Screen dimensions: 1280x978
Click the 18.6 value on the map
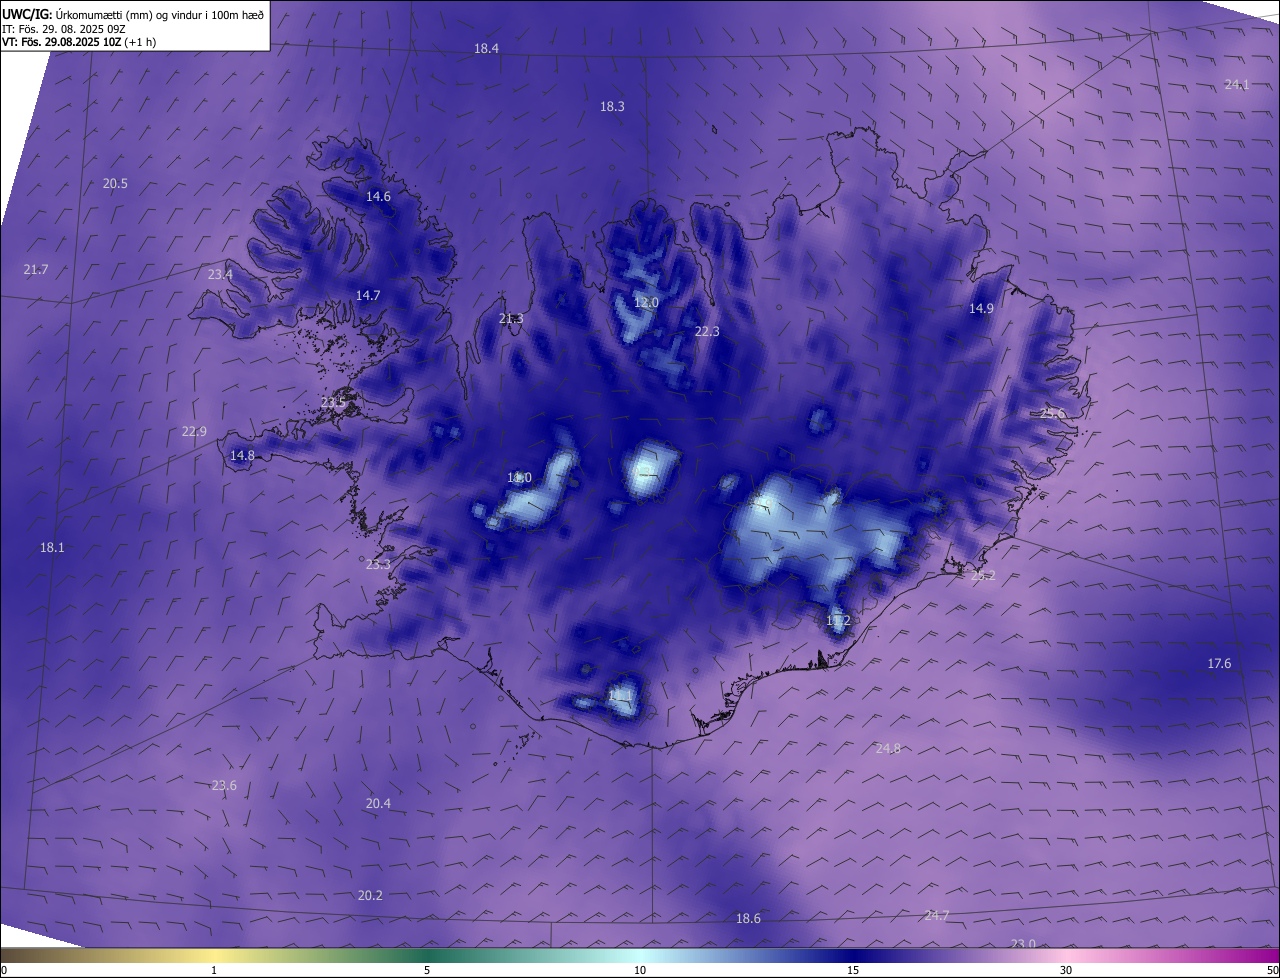[748, 919]
